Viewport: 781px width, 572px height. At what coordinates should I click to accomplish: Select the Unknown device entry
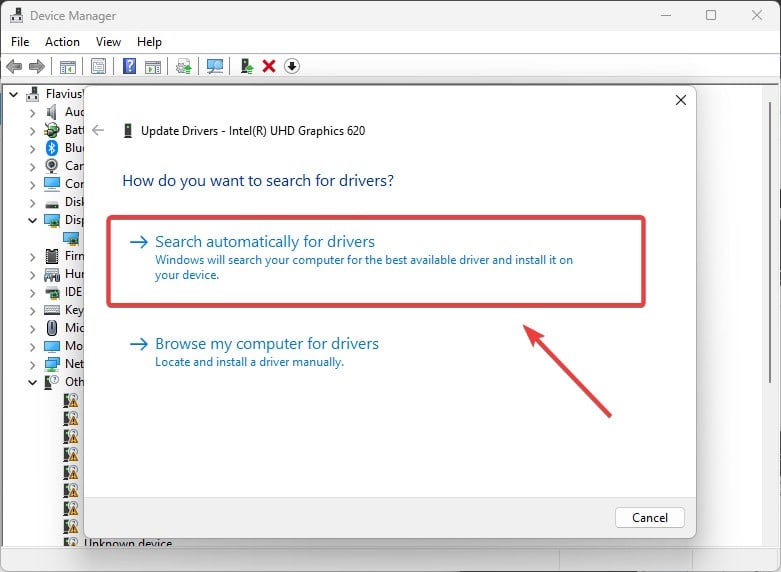[x=128, y=542]
